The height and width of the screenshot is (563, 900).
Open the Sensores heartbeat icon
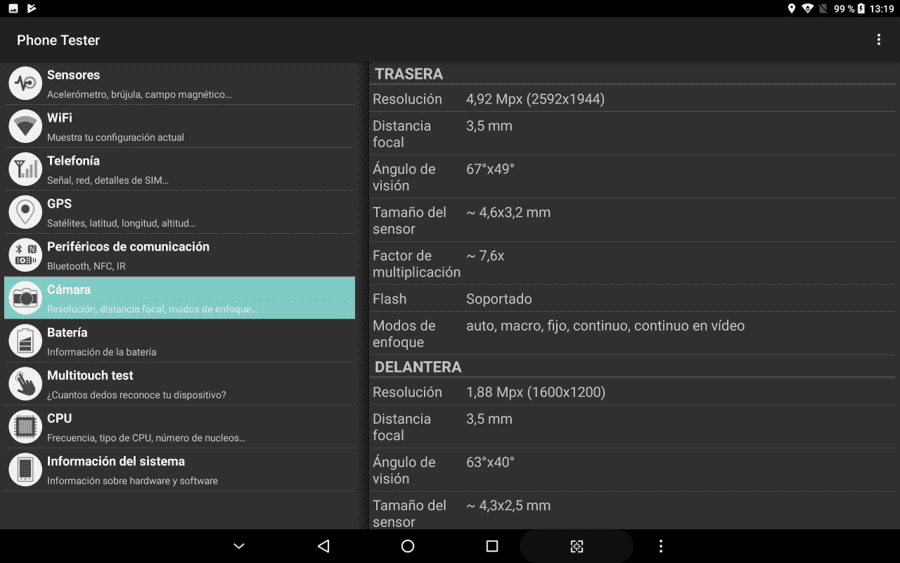coord(25,83)
